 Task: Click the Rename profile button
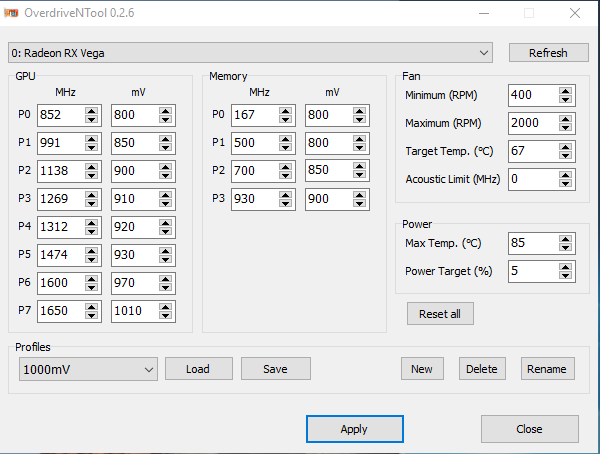pos(548,369)
